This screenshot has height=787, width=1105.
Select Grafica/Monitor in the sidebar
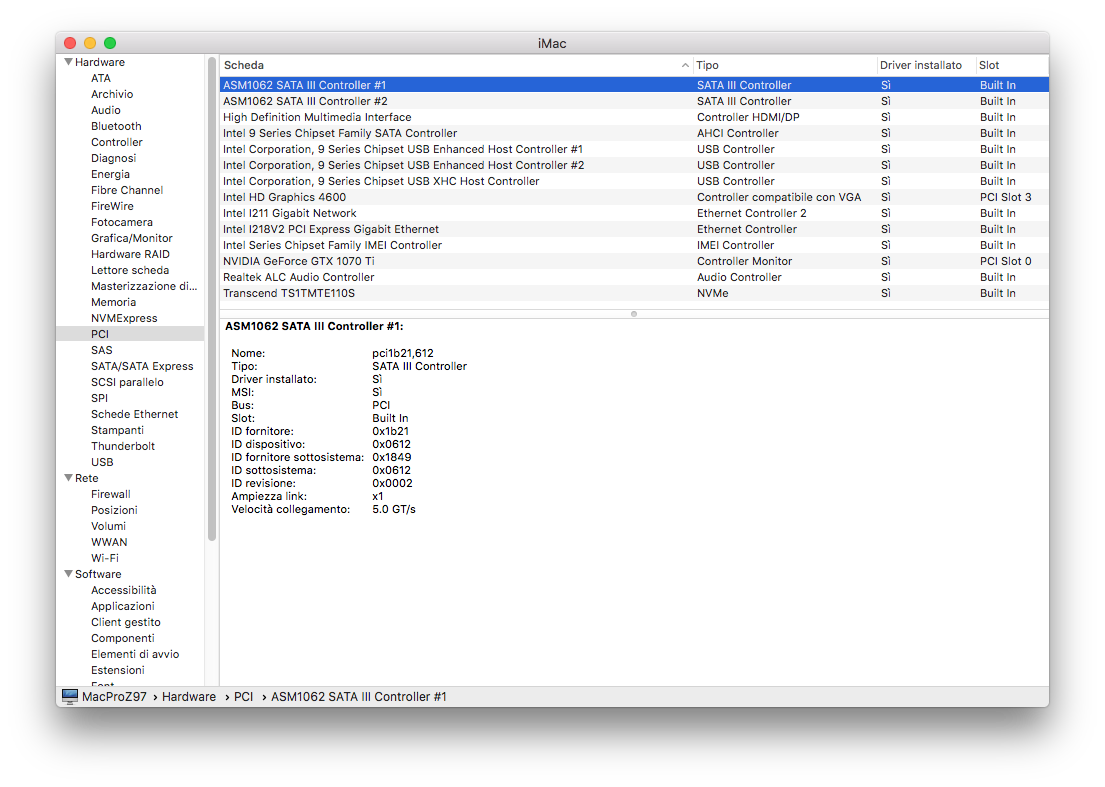point(132,238)
